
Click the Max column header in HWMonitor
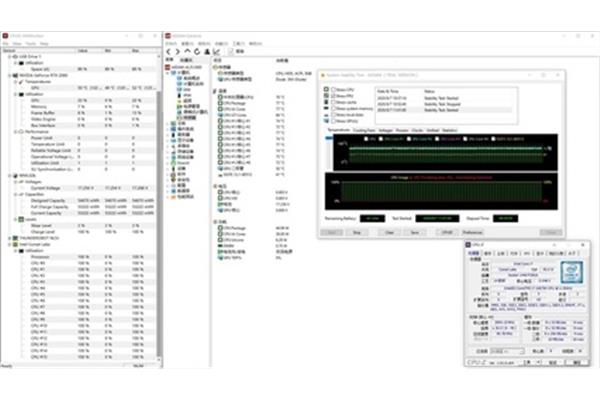point(143,51)
